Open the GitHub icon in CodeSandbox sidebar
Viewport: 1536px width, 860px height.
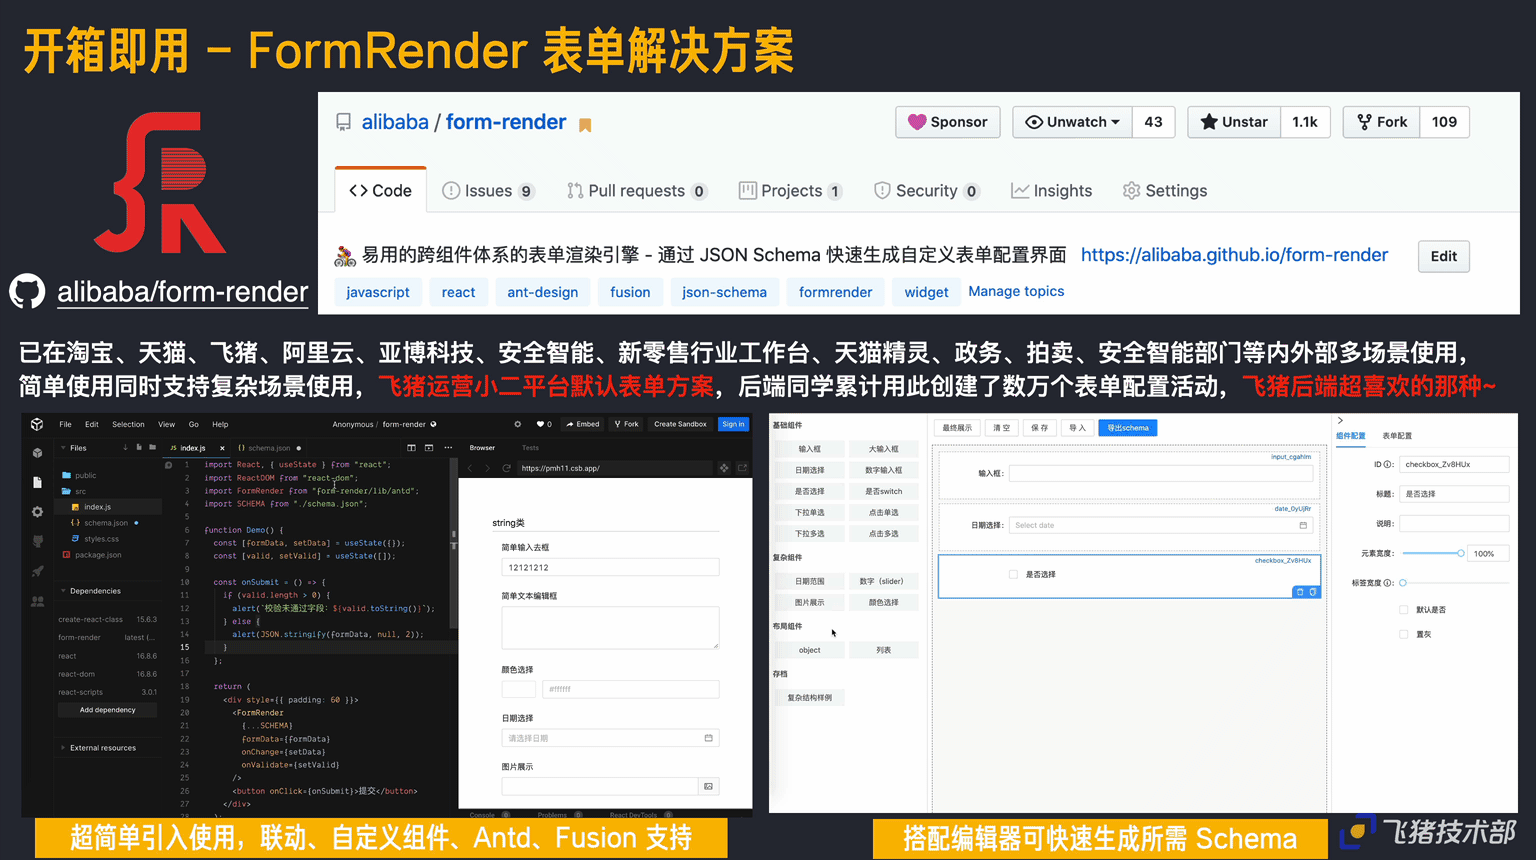coord(37,541)
